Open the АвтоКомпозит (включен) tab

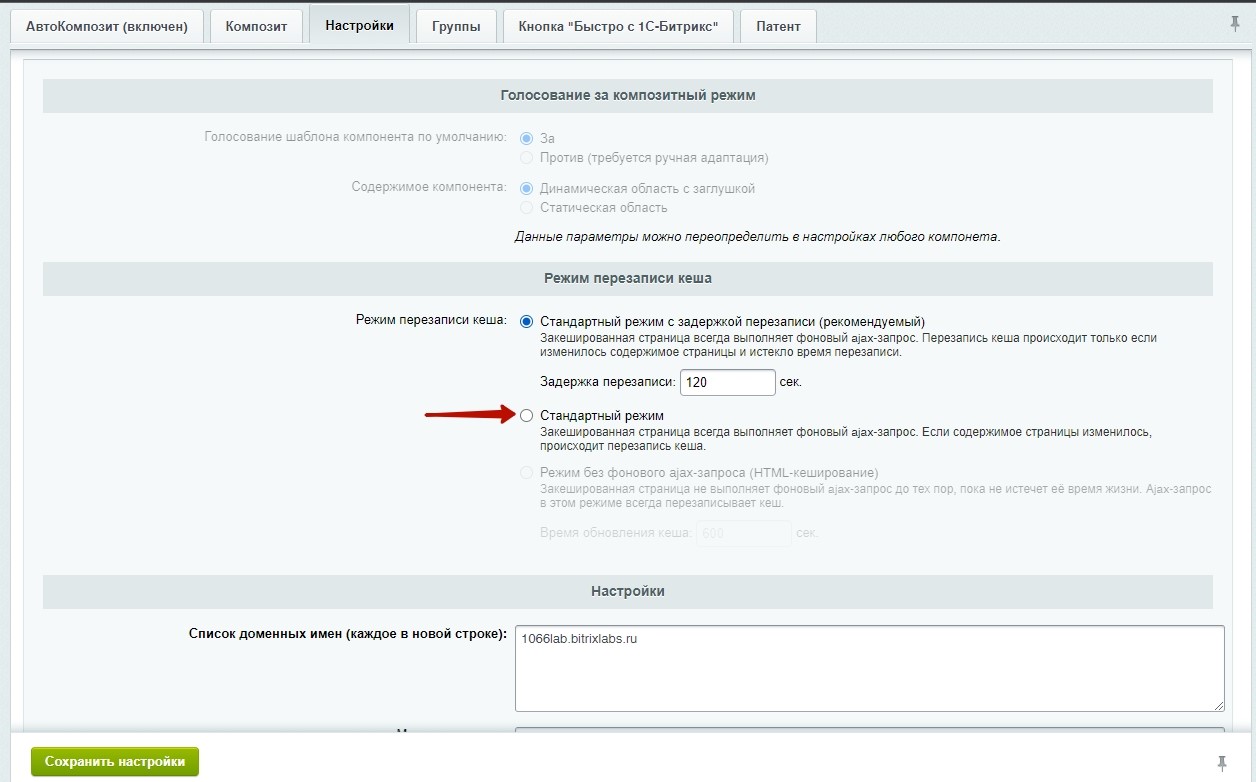point(107,27)
